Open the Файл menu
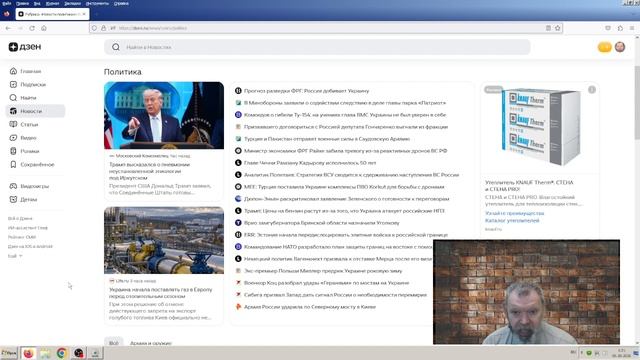Image resolution: width=640 pixels, height=360 pixels. point(7,3)
